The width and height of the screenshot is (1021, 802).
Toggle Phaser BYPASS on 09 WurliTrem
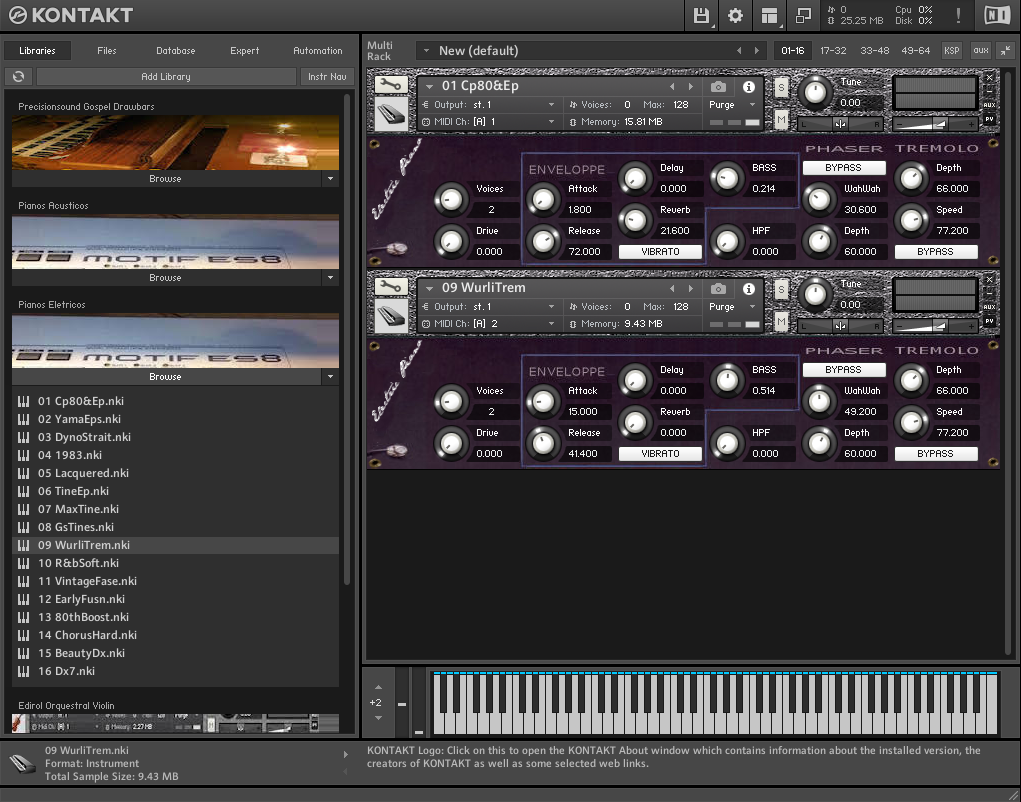843,370
